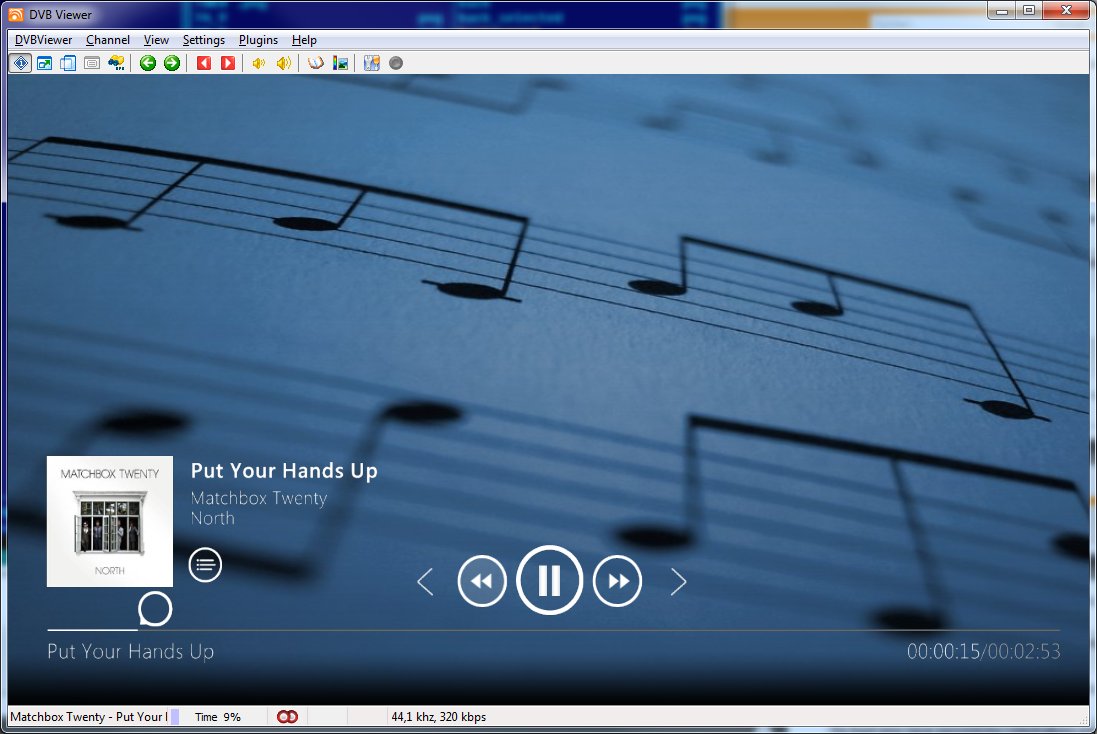
Task: Open the View menu
Action: (156, 40)
